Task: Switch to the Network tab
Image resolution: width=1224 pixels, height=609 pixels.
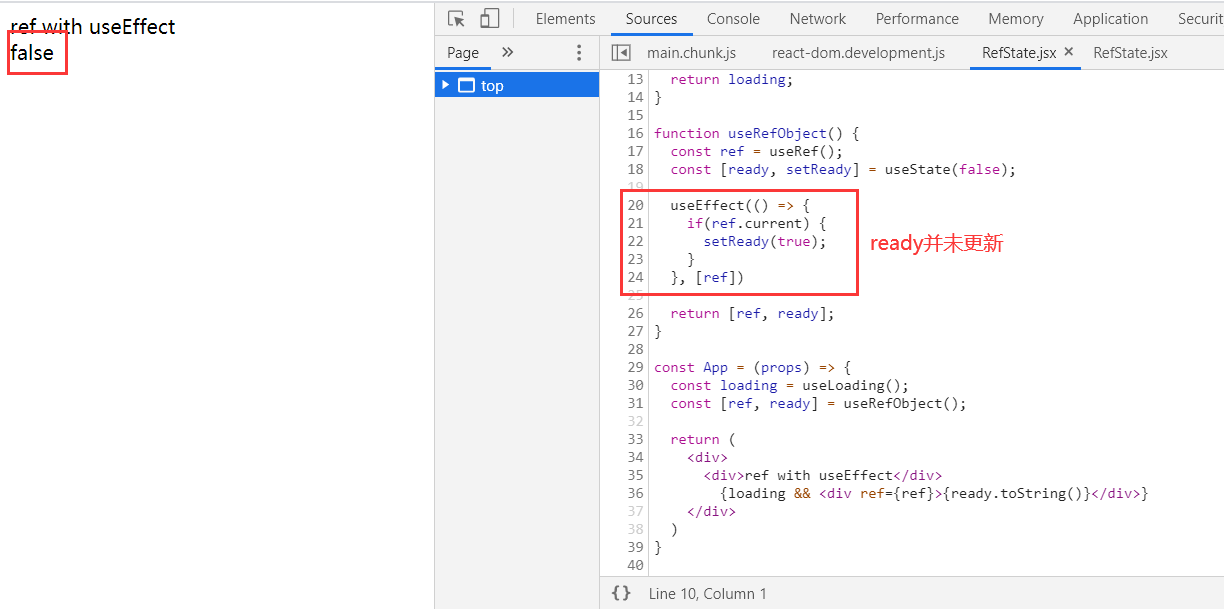Action: tap(818, 19)
